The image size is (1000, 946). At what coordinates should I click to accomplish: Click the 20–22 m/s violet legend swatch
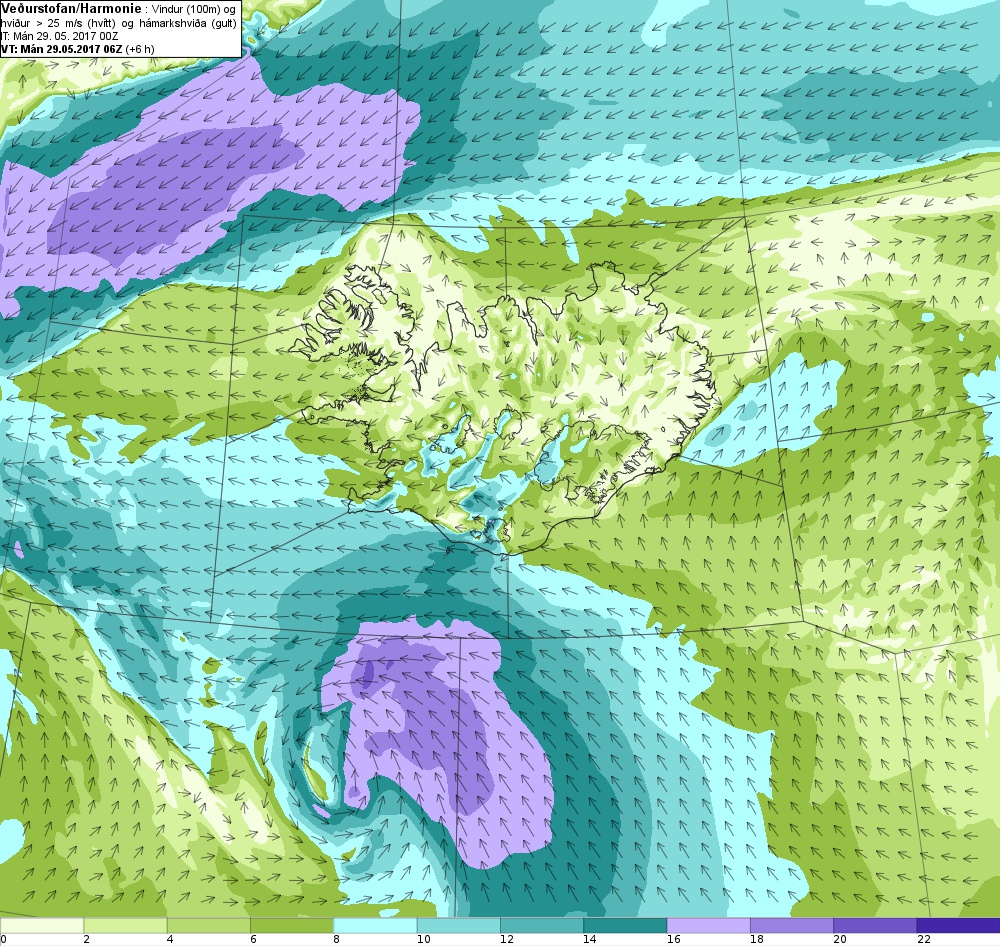(875, 925)
